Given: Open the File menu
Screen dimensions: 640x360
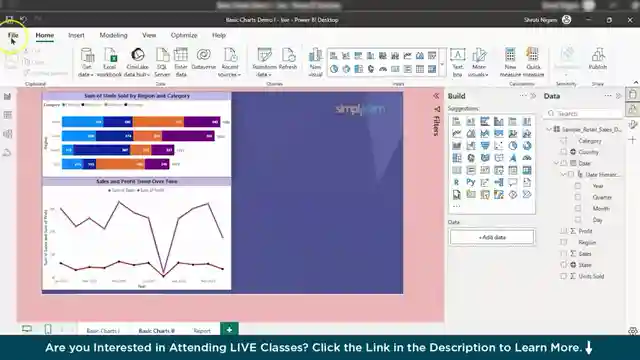Looking at the screenshot, I should pos(13,35).
